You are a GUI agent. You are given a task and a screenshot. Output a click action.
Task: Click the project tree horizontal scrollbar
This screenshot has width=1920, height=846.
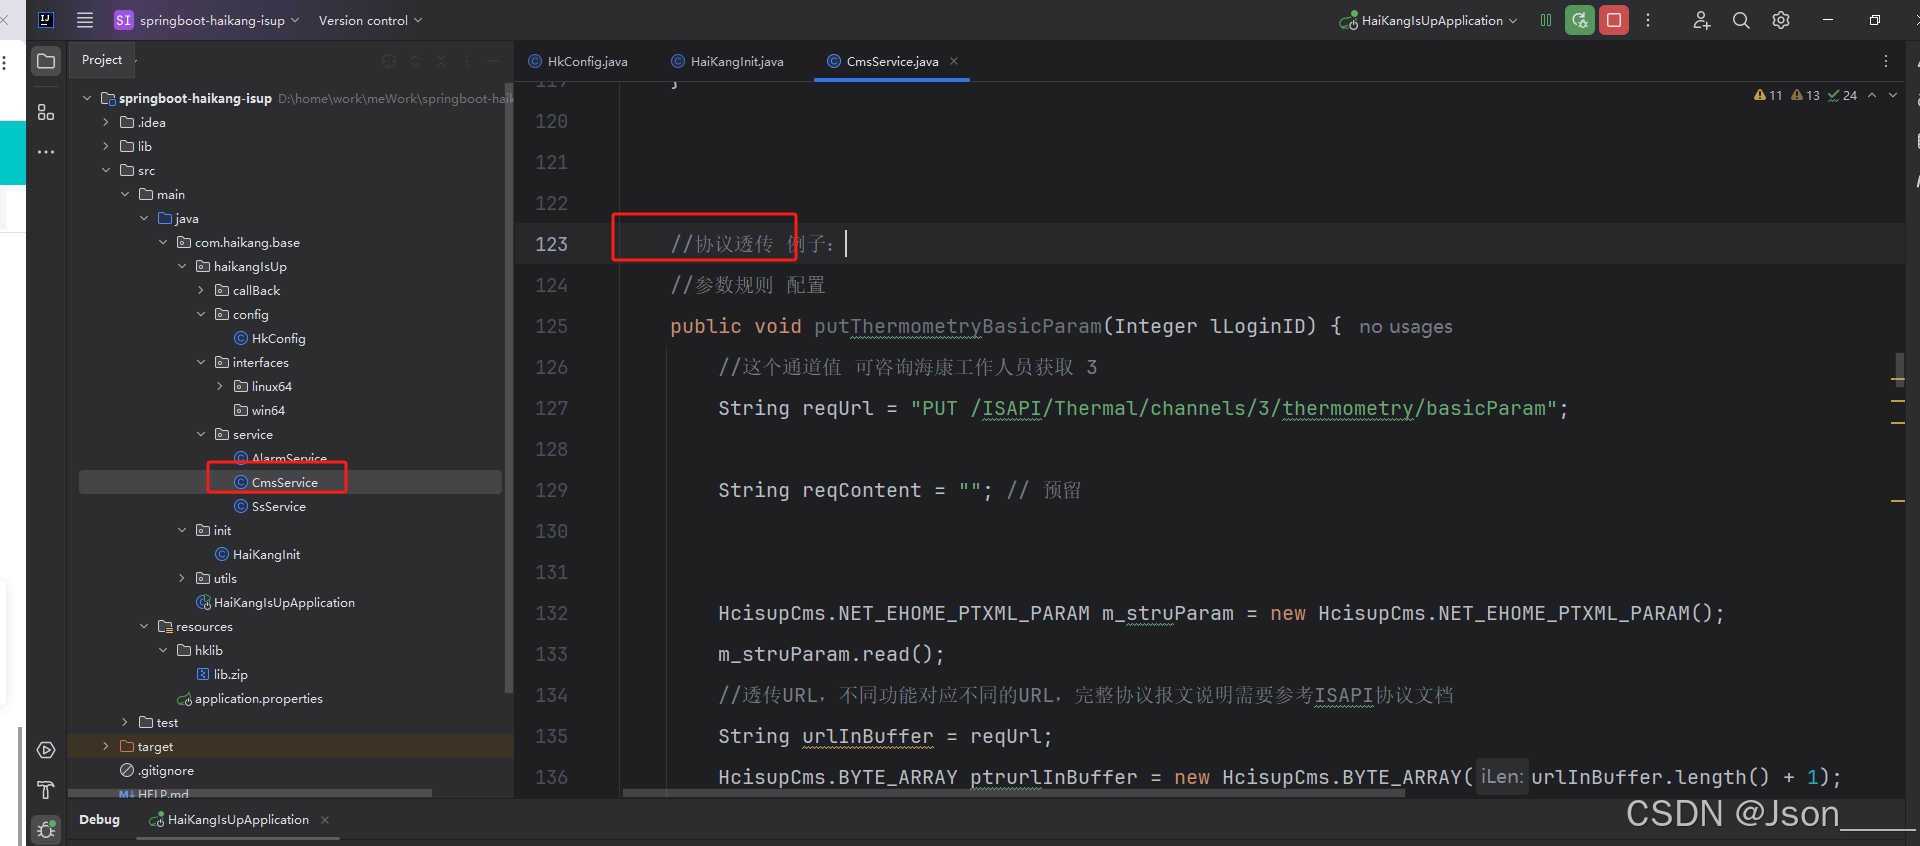[x=252, y=793]
